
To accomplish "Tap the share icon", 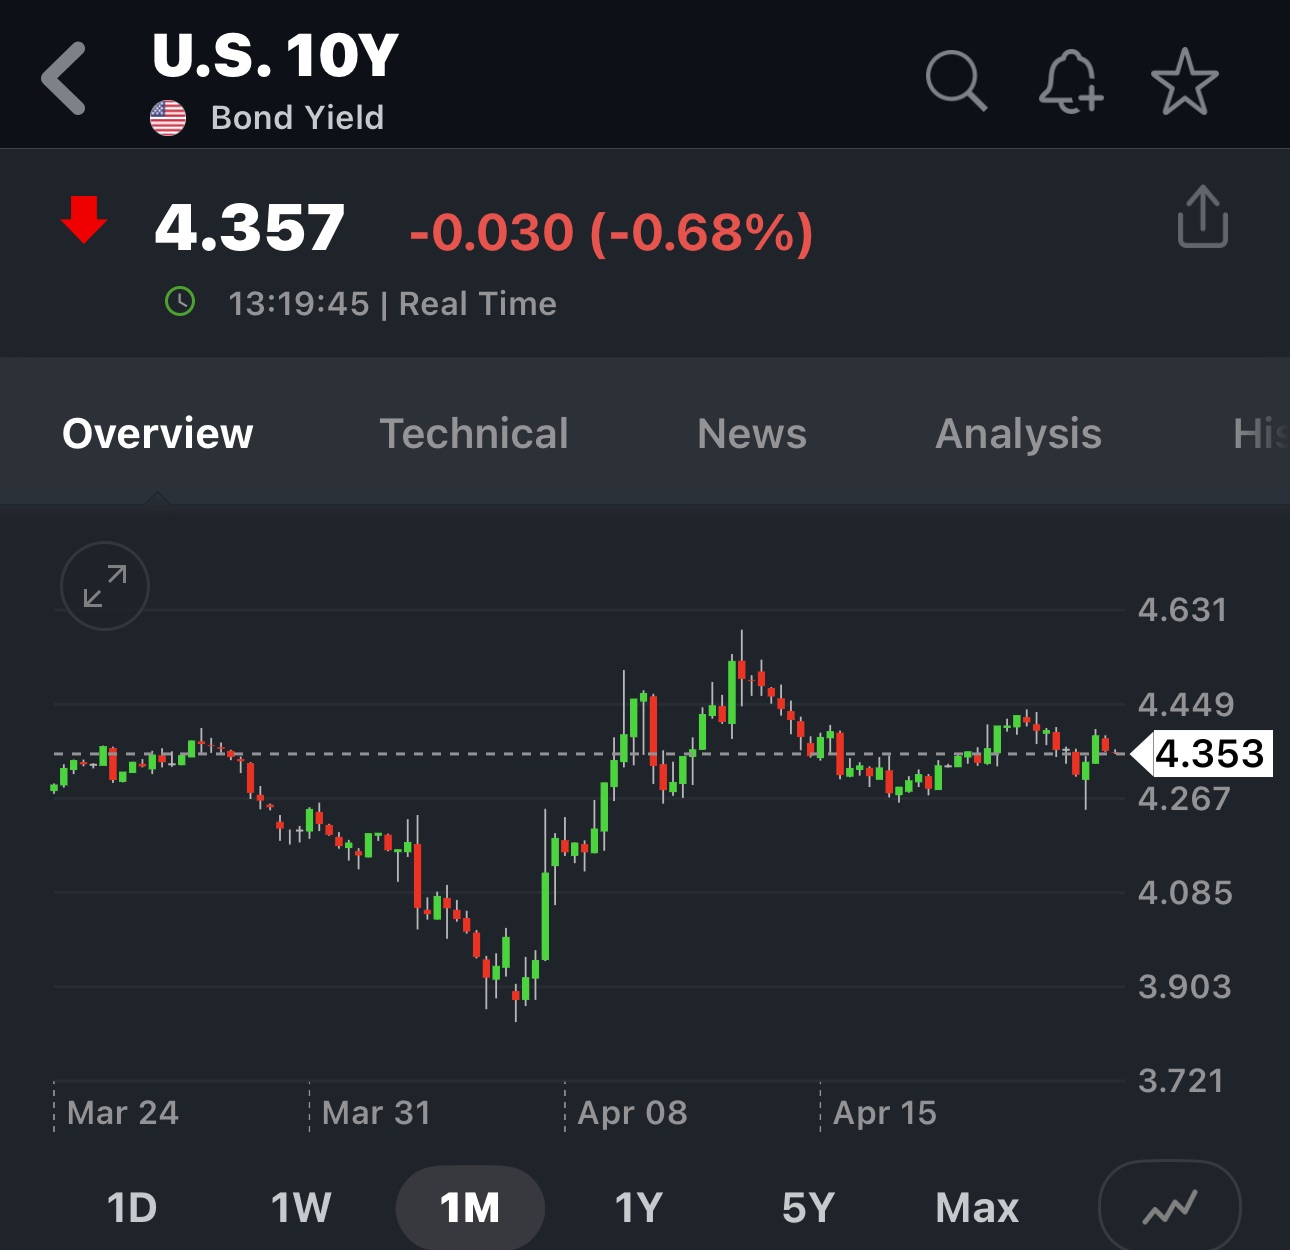I will tap(1202, 216).
